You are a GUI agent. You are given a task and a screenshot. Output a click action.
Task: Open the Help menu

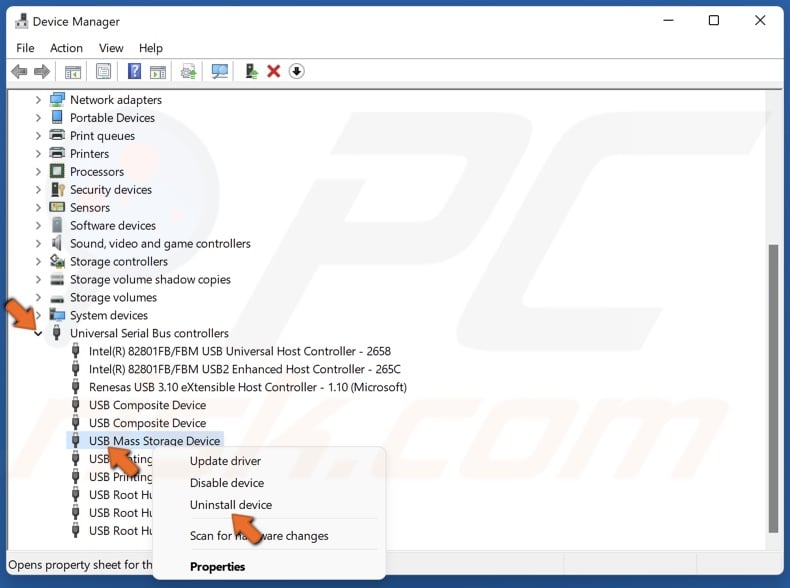[x=151, y=48]
